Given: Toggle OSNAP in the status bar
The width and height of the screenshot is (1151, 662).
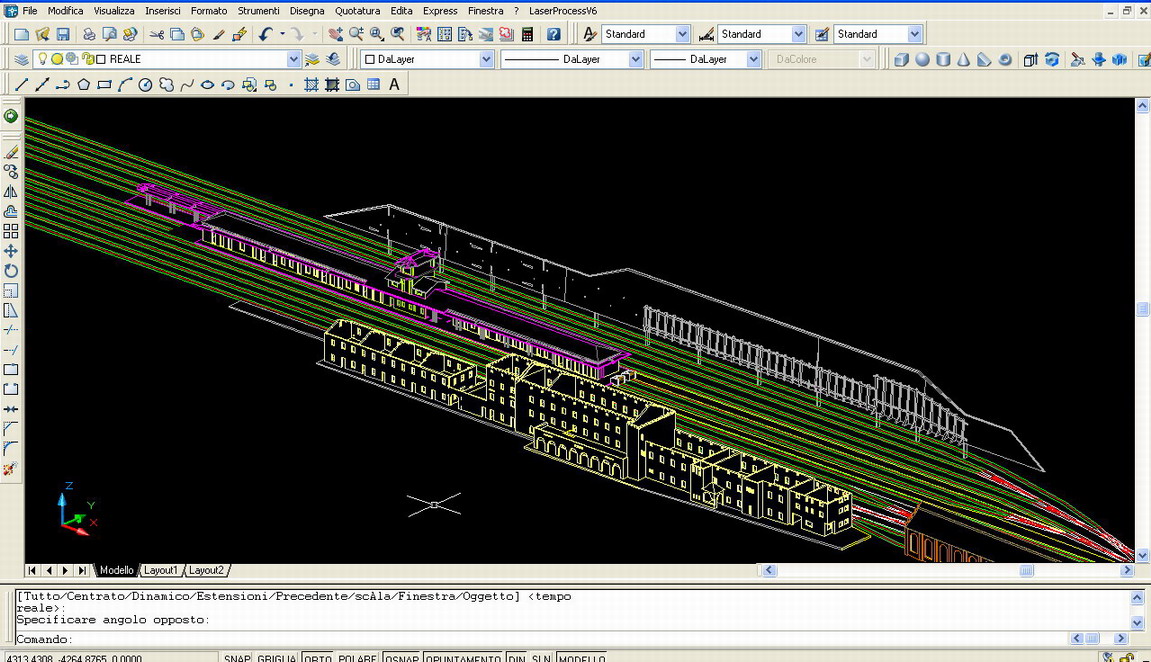Looking at the screenshot, I should pyautogui.click(x=401, y=658).
